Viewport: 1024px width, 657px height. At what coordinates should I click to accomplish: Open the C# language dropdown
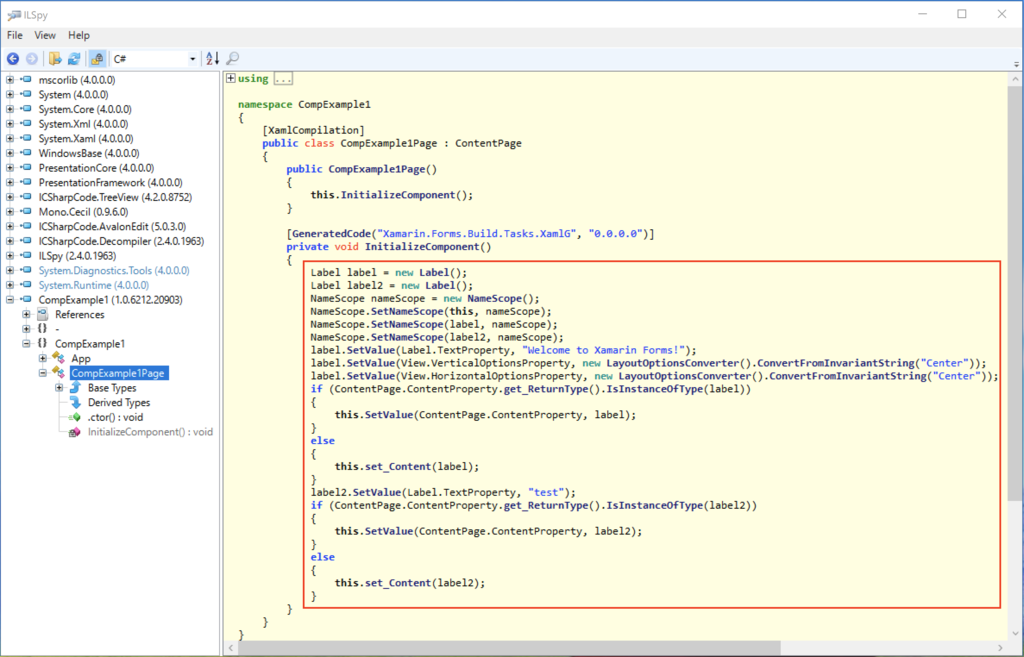click(155, 59)
